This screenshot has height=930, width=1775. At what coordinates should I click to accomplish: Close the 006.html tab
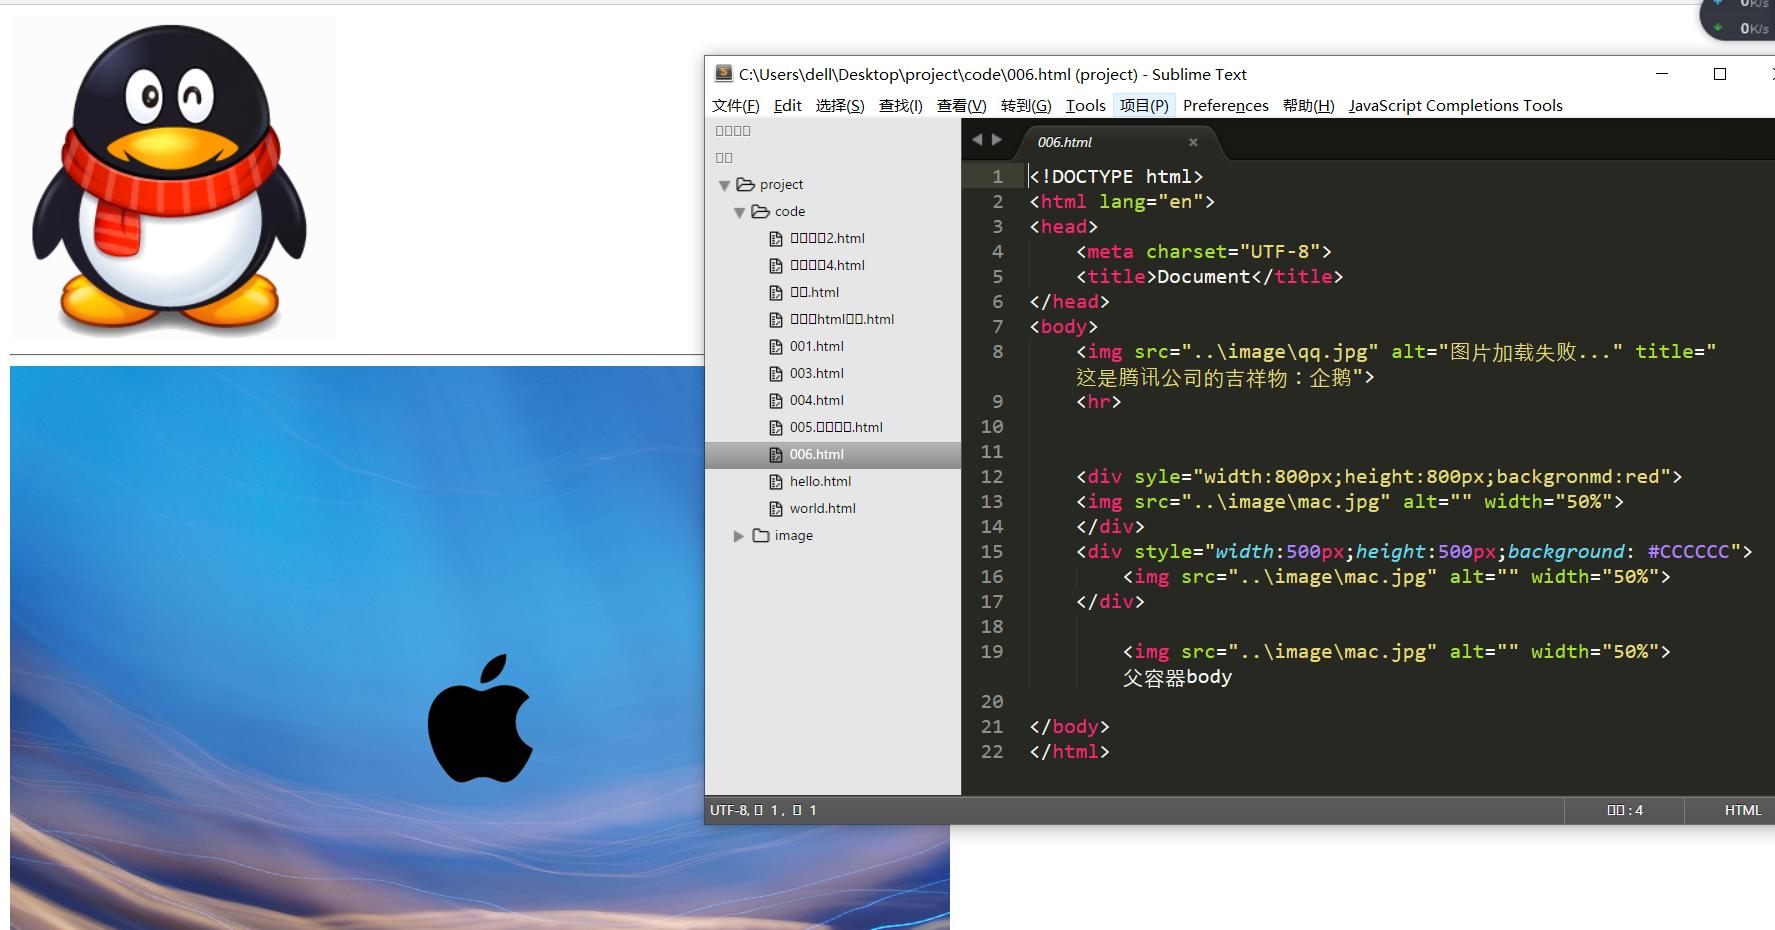click(1193, 142)
